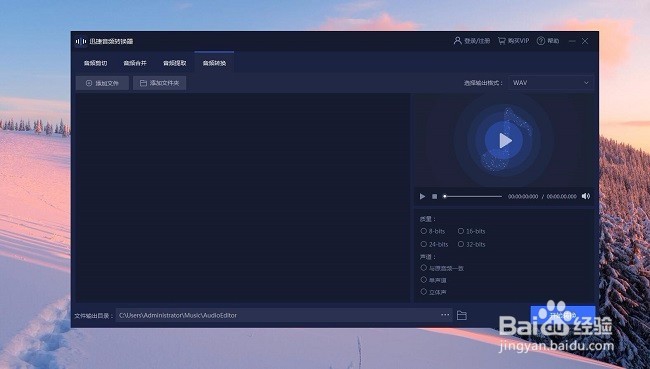
Task: Click the current time 00:00:00.000 display
Action: click(x=523, y=197)
